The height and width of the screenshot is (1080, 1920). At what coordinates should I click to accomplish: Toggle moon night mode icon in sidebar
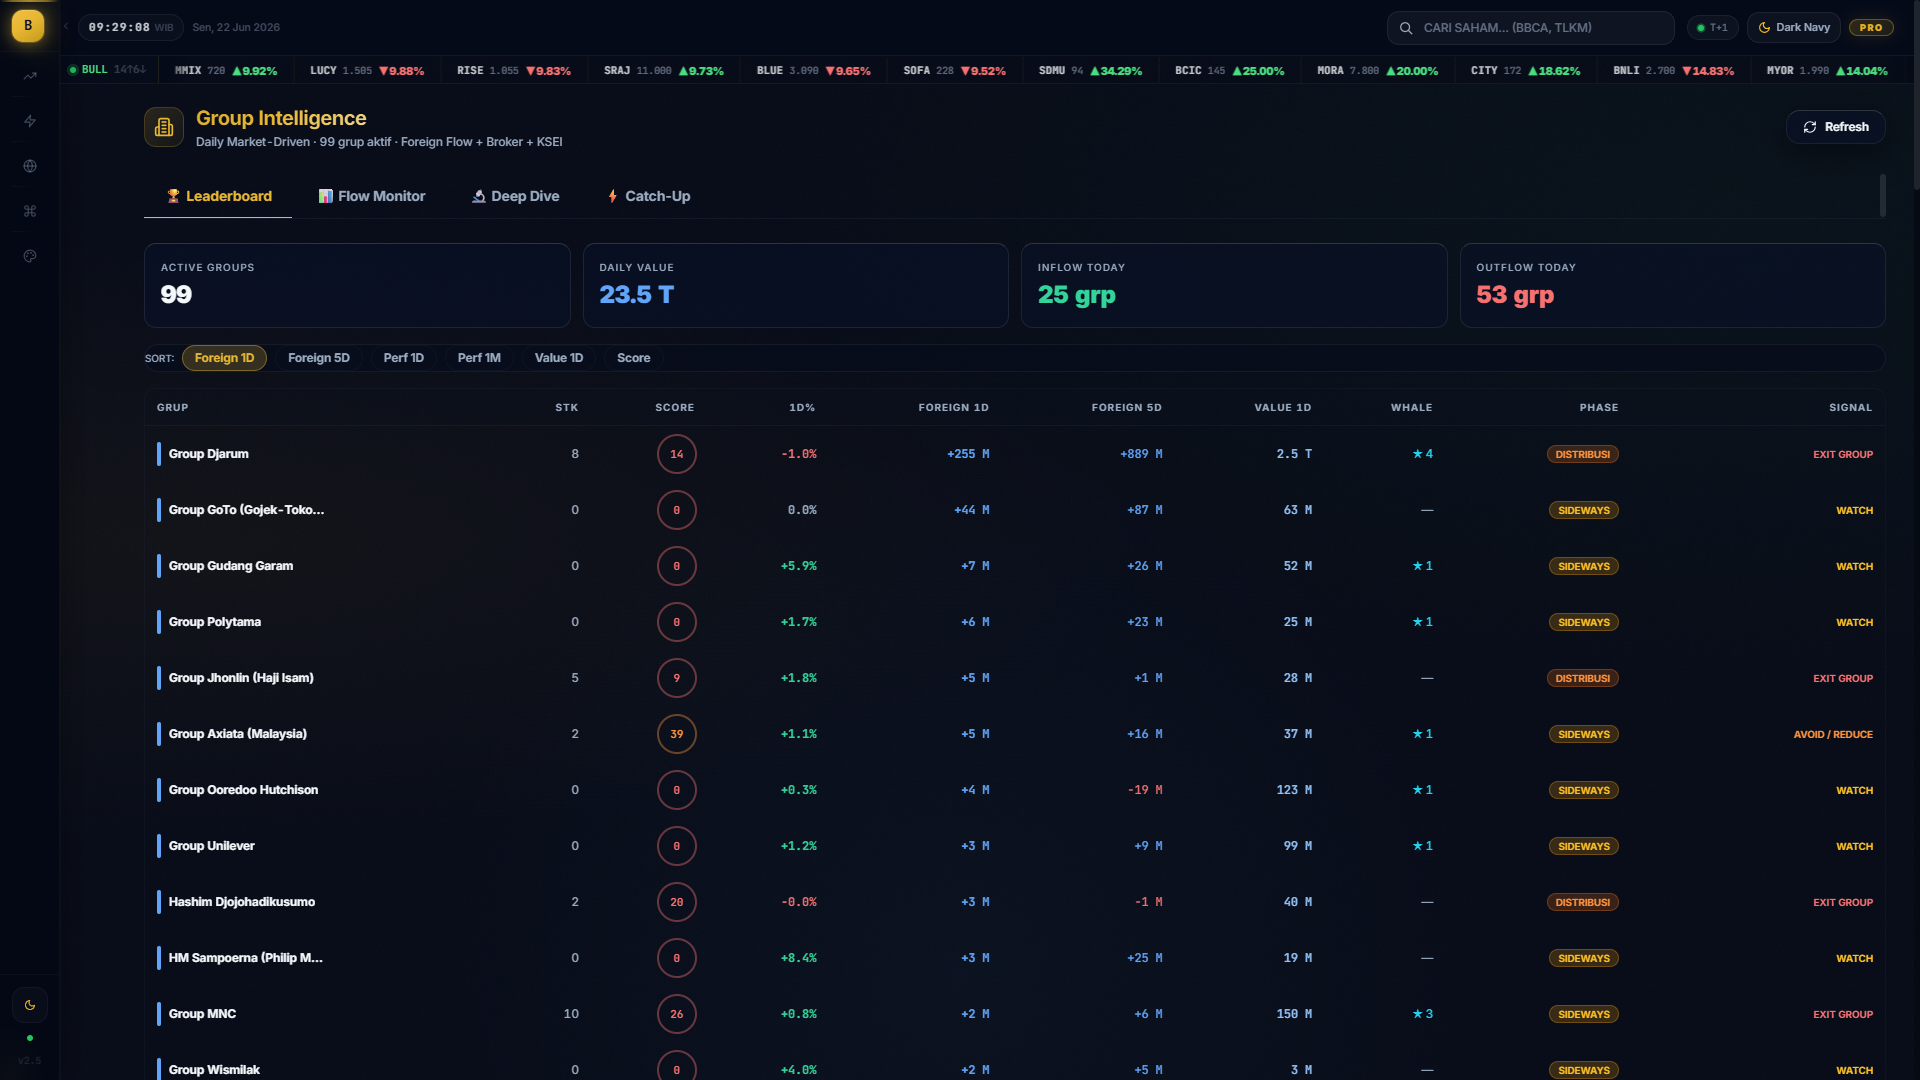coord(30,1005)
